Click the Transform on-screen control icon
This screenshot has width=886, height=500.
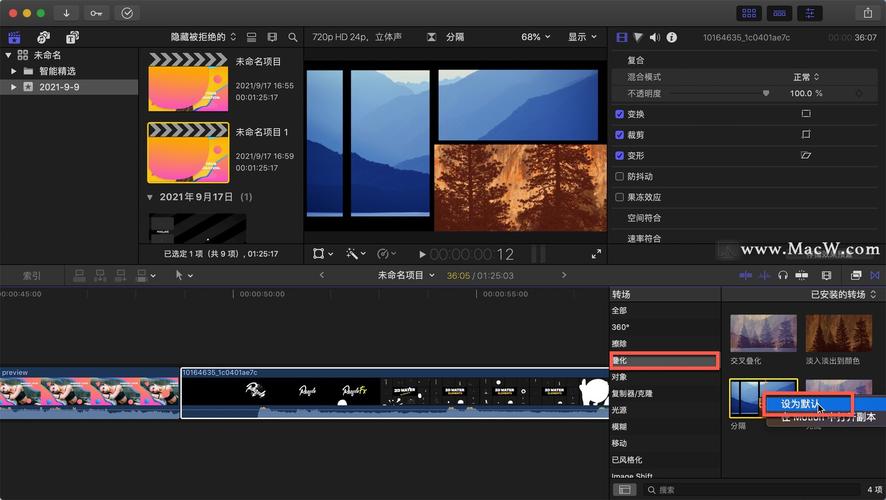tap(806, 114)
